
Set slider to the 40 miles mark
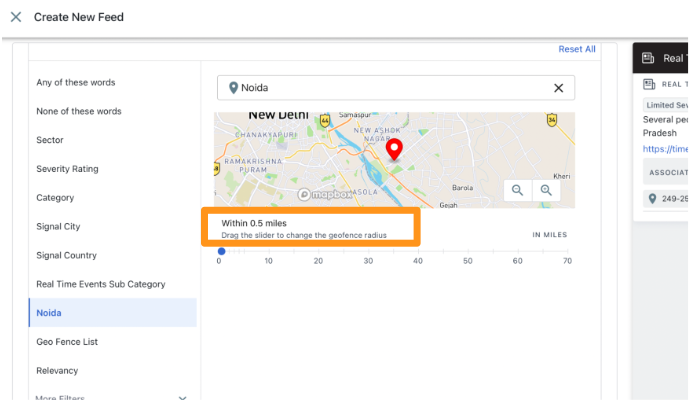pos(418,252)
